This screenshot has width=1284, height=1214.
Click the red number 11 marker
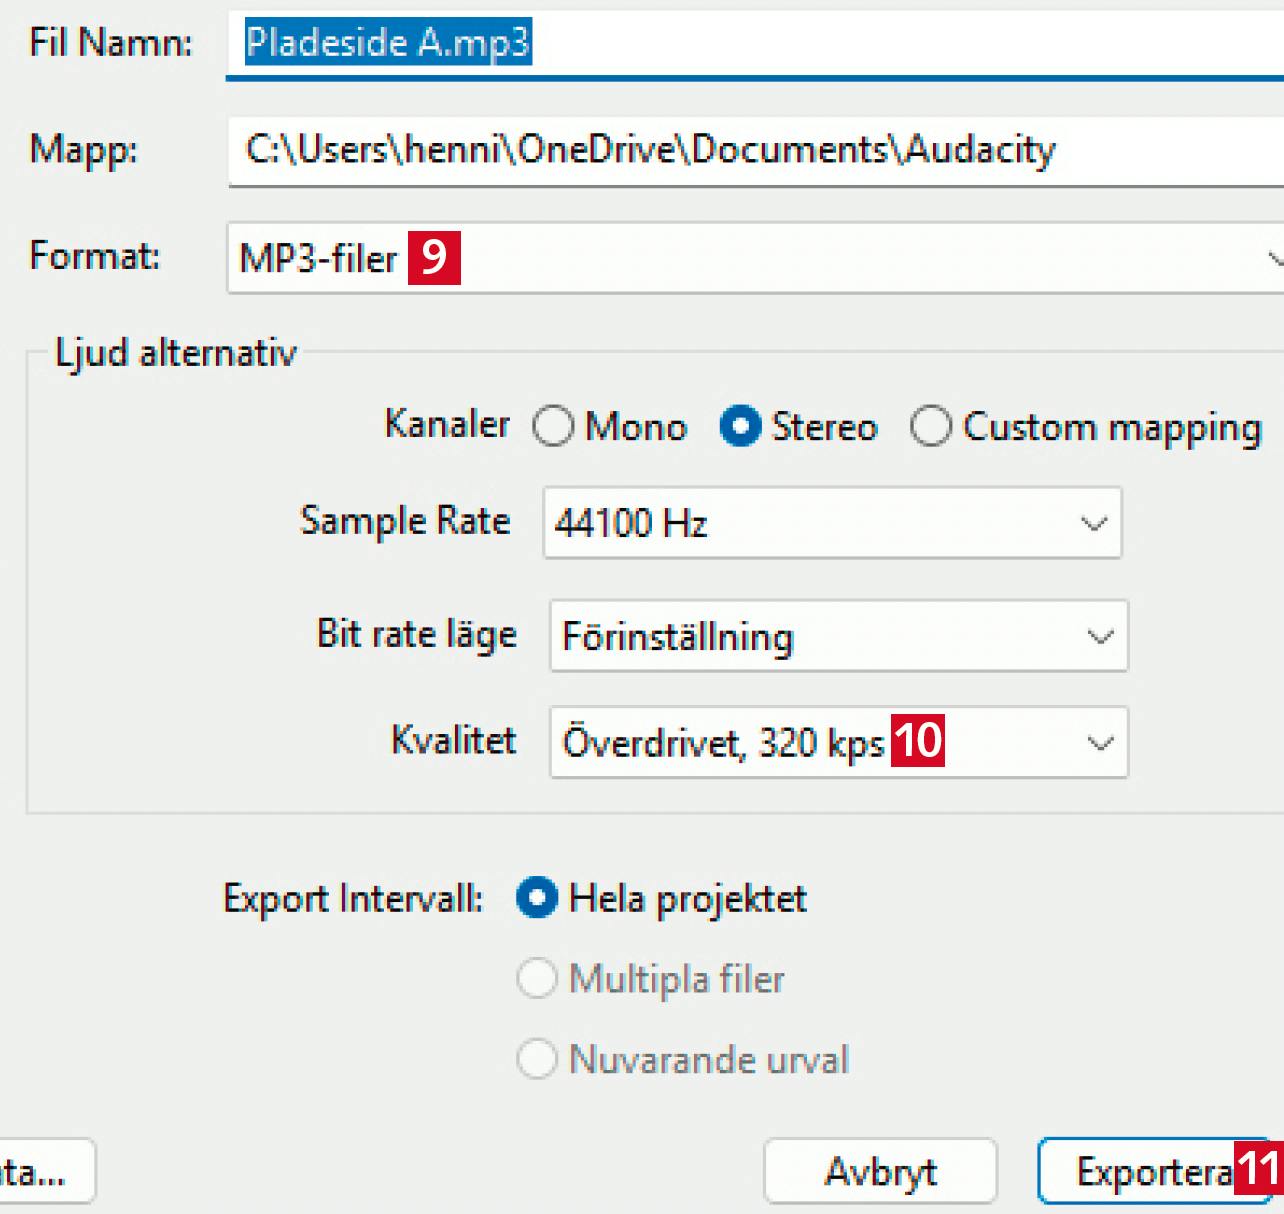click(1258, 1168)
